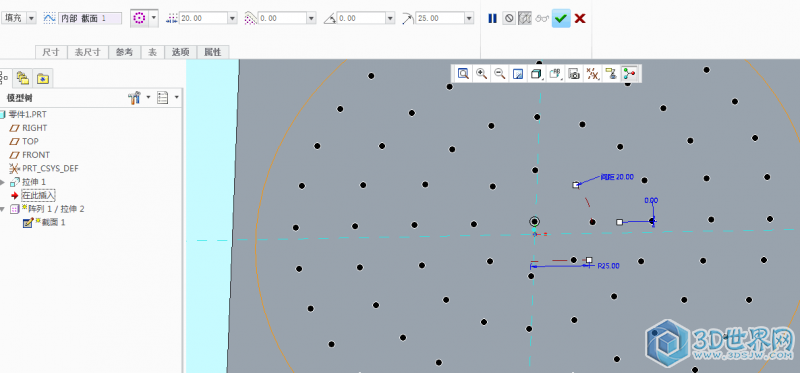Switch to the model tree navigator tab

pos(5,78)
